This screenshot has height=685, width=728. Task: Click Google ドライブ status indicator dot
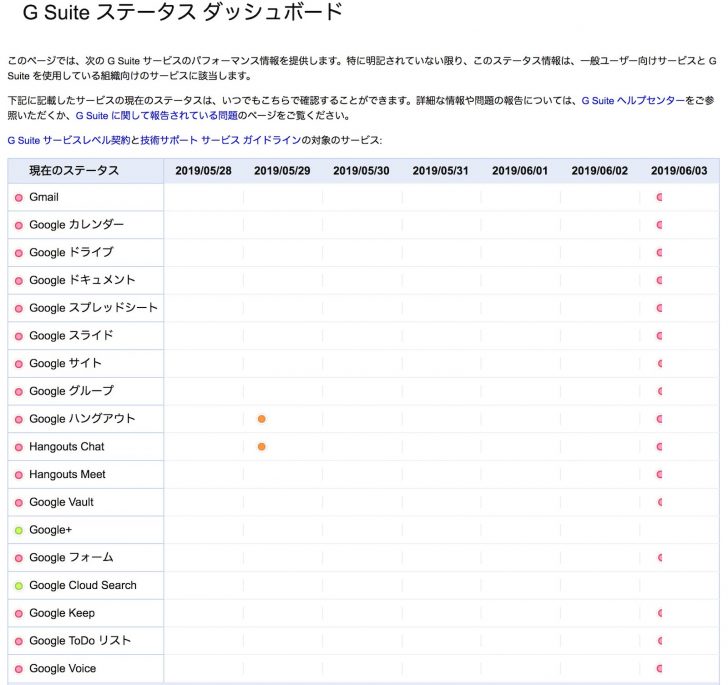(x=19, y=253)
